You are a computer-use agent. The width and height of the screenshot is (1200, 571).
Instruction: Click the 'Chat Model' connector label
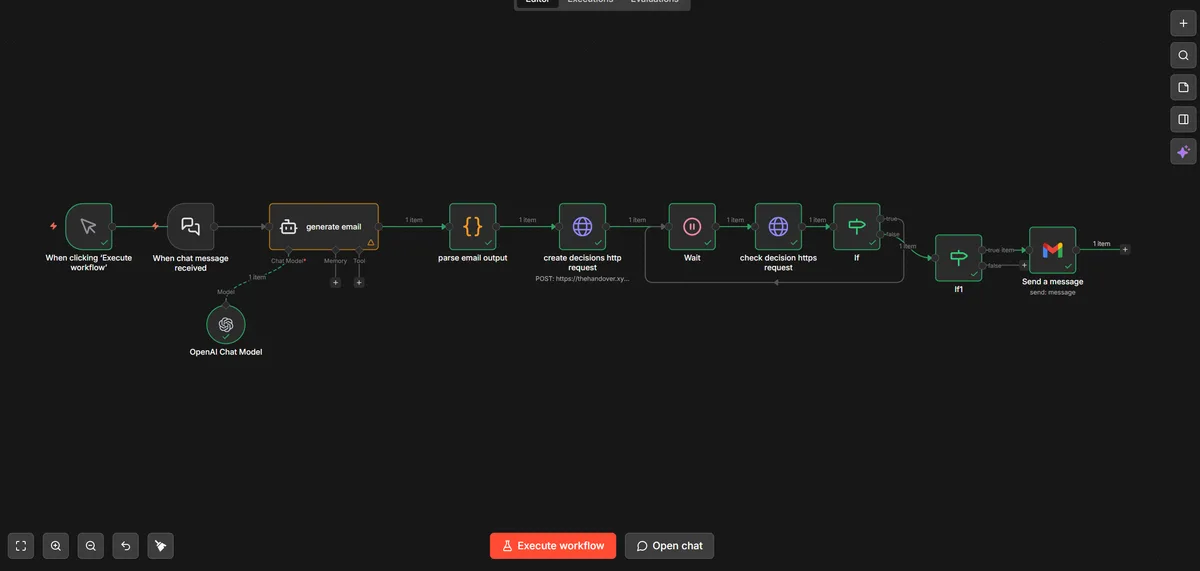point(288,260)
